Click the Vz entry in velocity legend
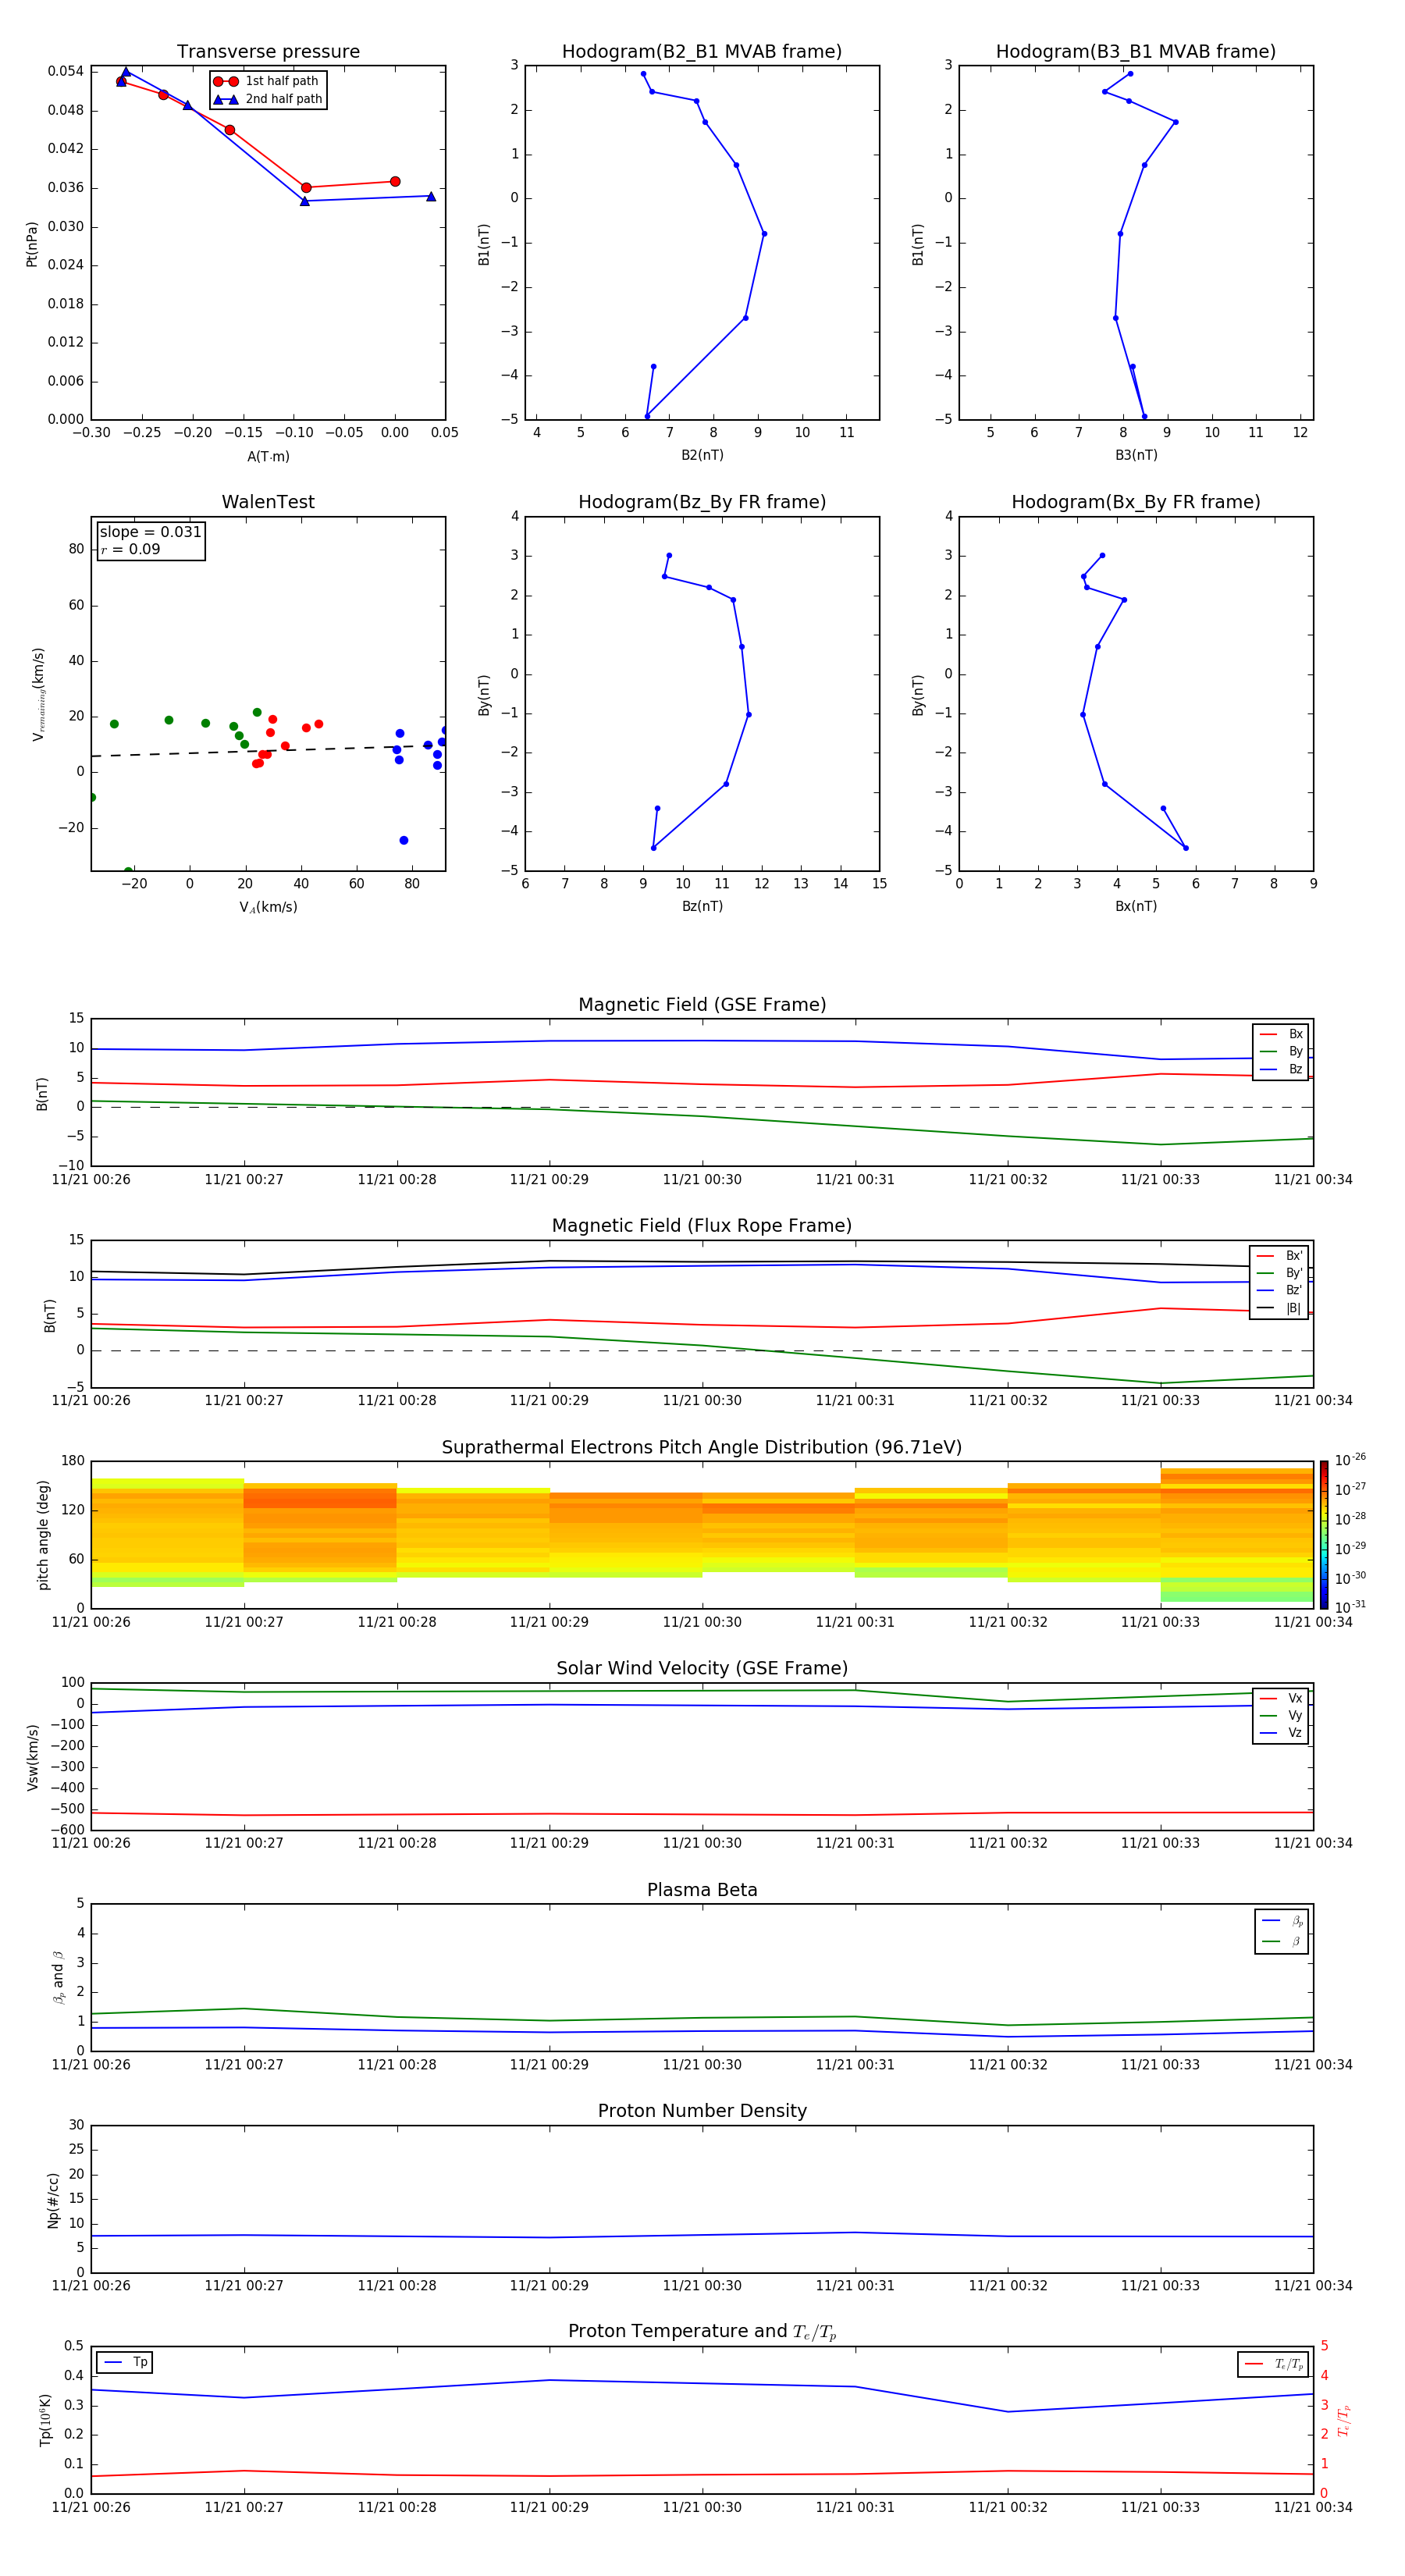 coord(1281,1733)
